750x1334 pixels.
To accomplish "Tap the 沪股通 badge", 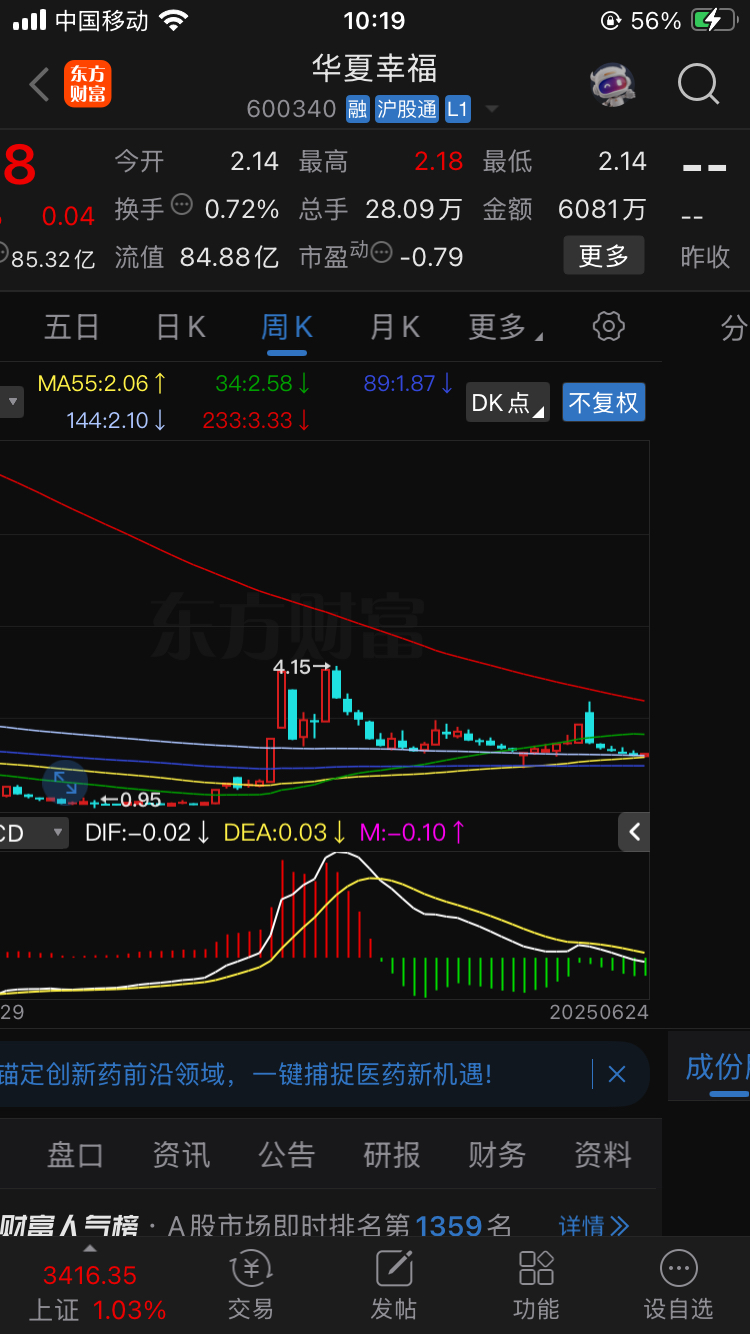I will click(407, 110).
